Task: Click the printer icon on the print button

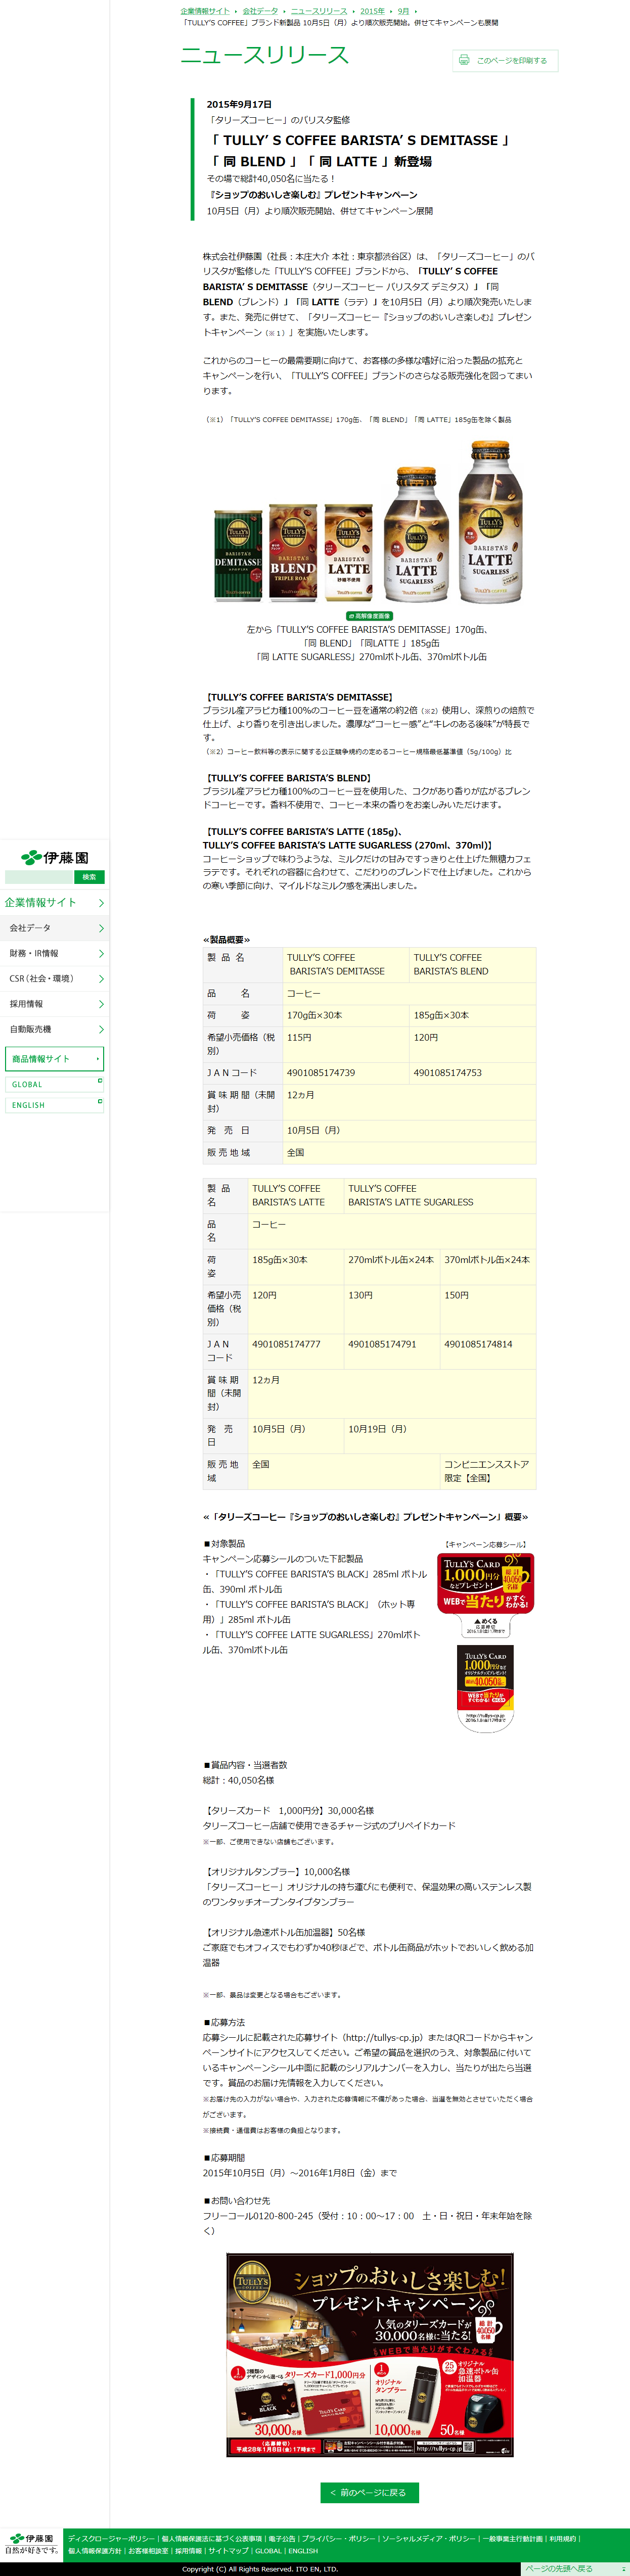Action: click(464, 60)
